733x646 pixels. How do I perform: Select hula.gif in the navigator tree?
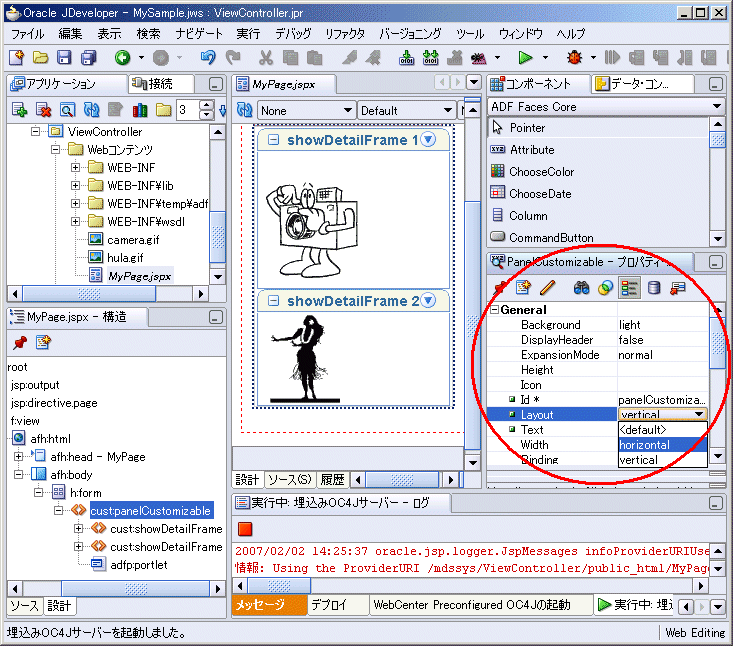pos(125,258)
